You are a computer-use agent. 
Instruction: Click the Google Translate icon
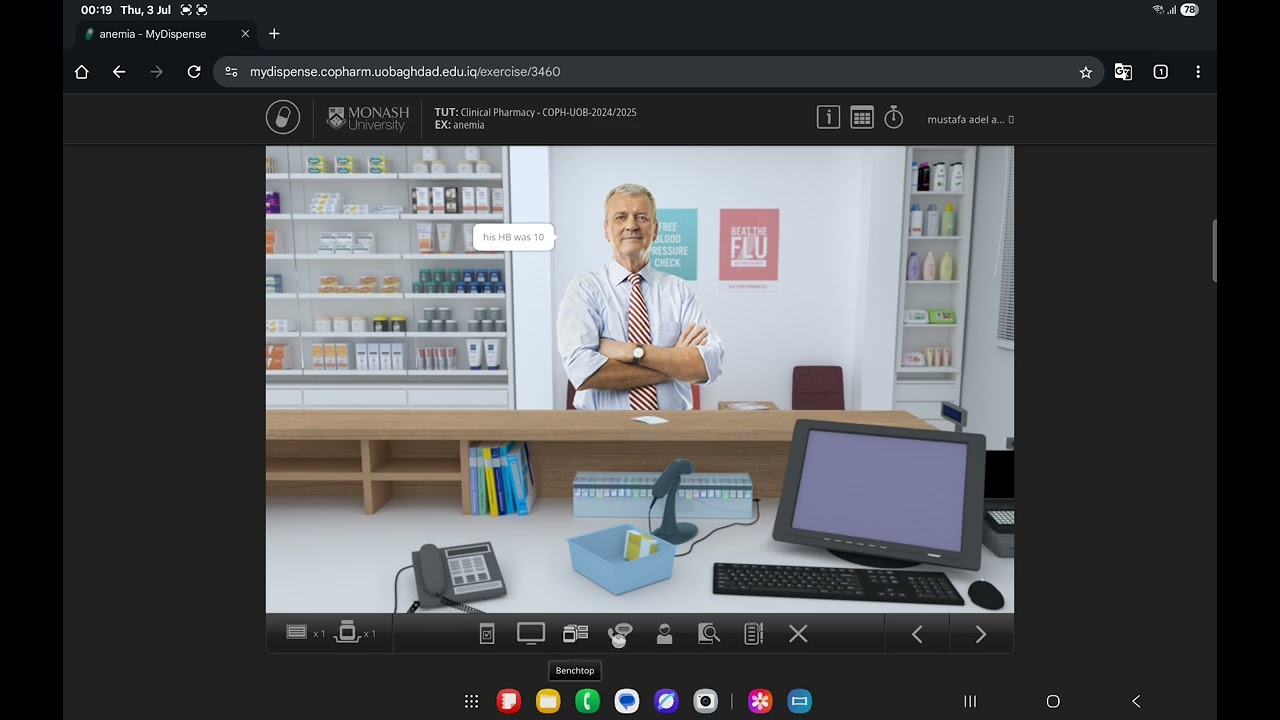pyautogui.click(x=1123, y=72)
